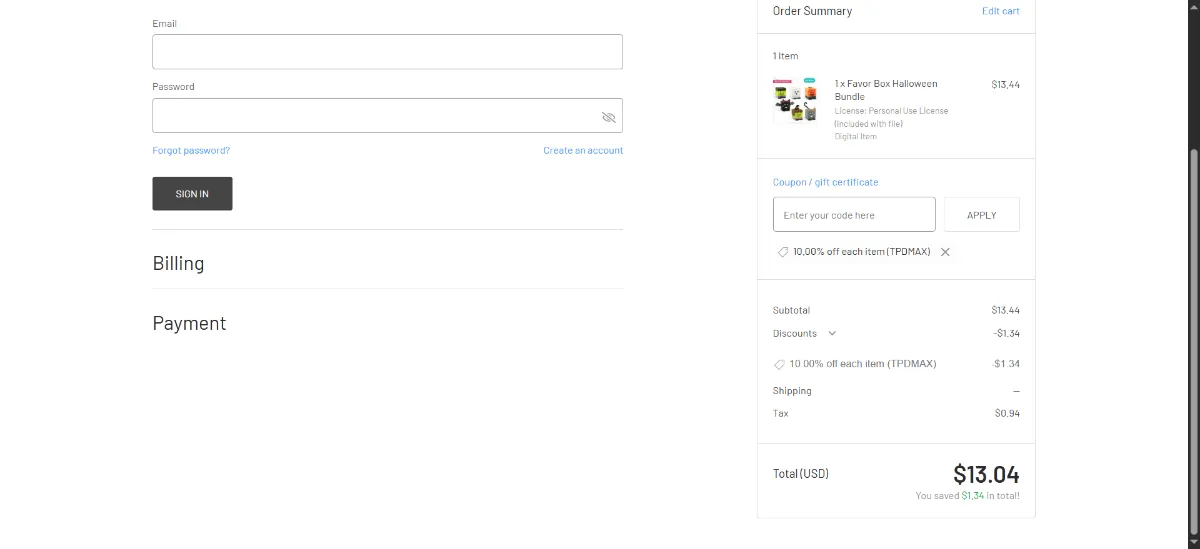This screenshot has width=1200, height=549.
Task: Click the 1 x Favor Box Halloween Bundle title
Action: click(886, 90)
